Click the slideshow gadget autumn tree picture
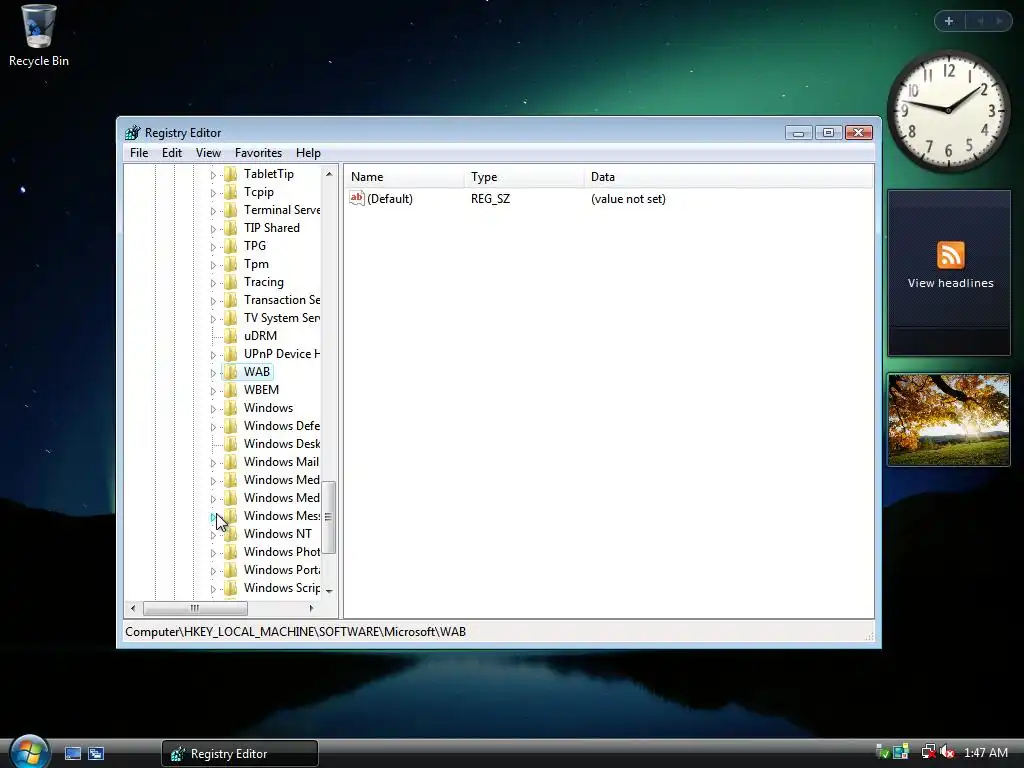This screenshot has height=768, width=1024. pyautogui.click(x=949, y=420)
